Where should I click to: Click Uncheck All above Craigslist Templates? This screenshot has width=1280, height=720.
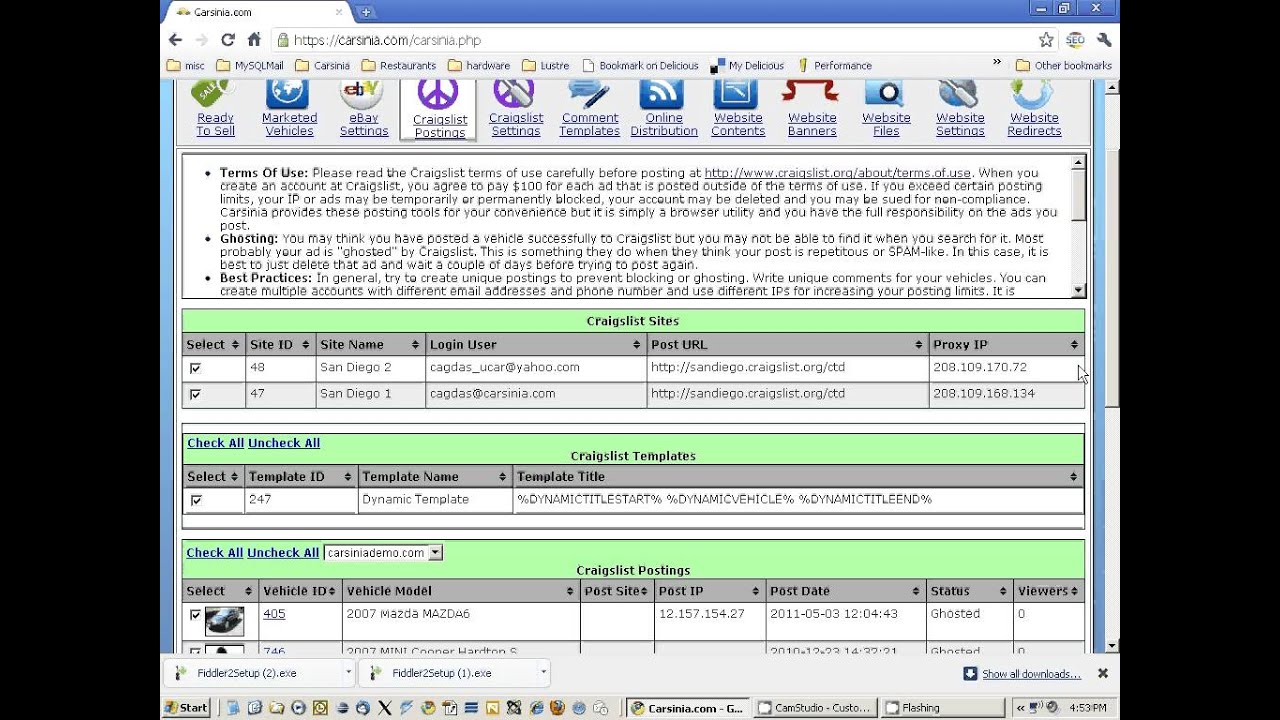coord(284,443)
